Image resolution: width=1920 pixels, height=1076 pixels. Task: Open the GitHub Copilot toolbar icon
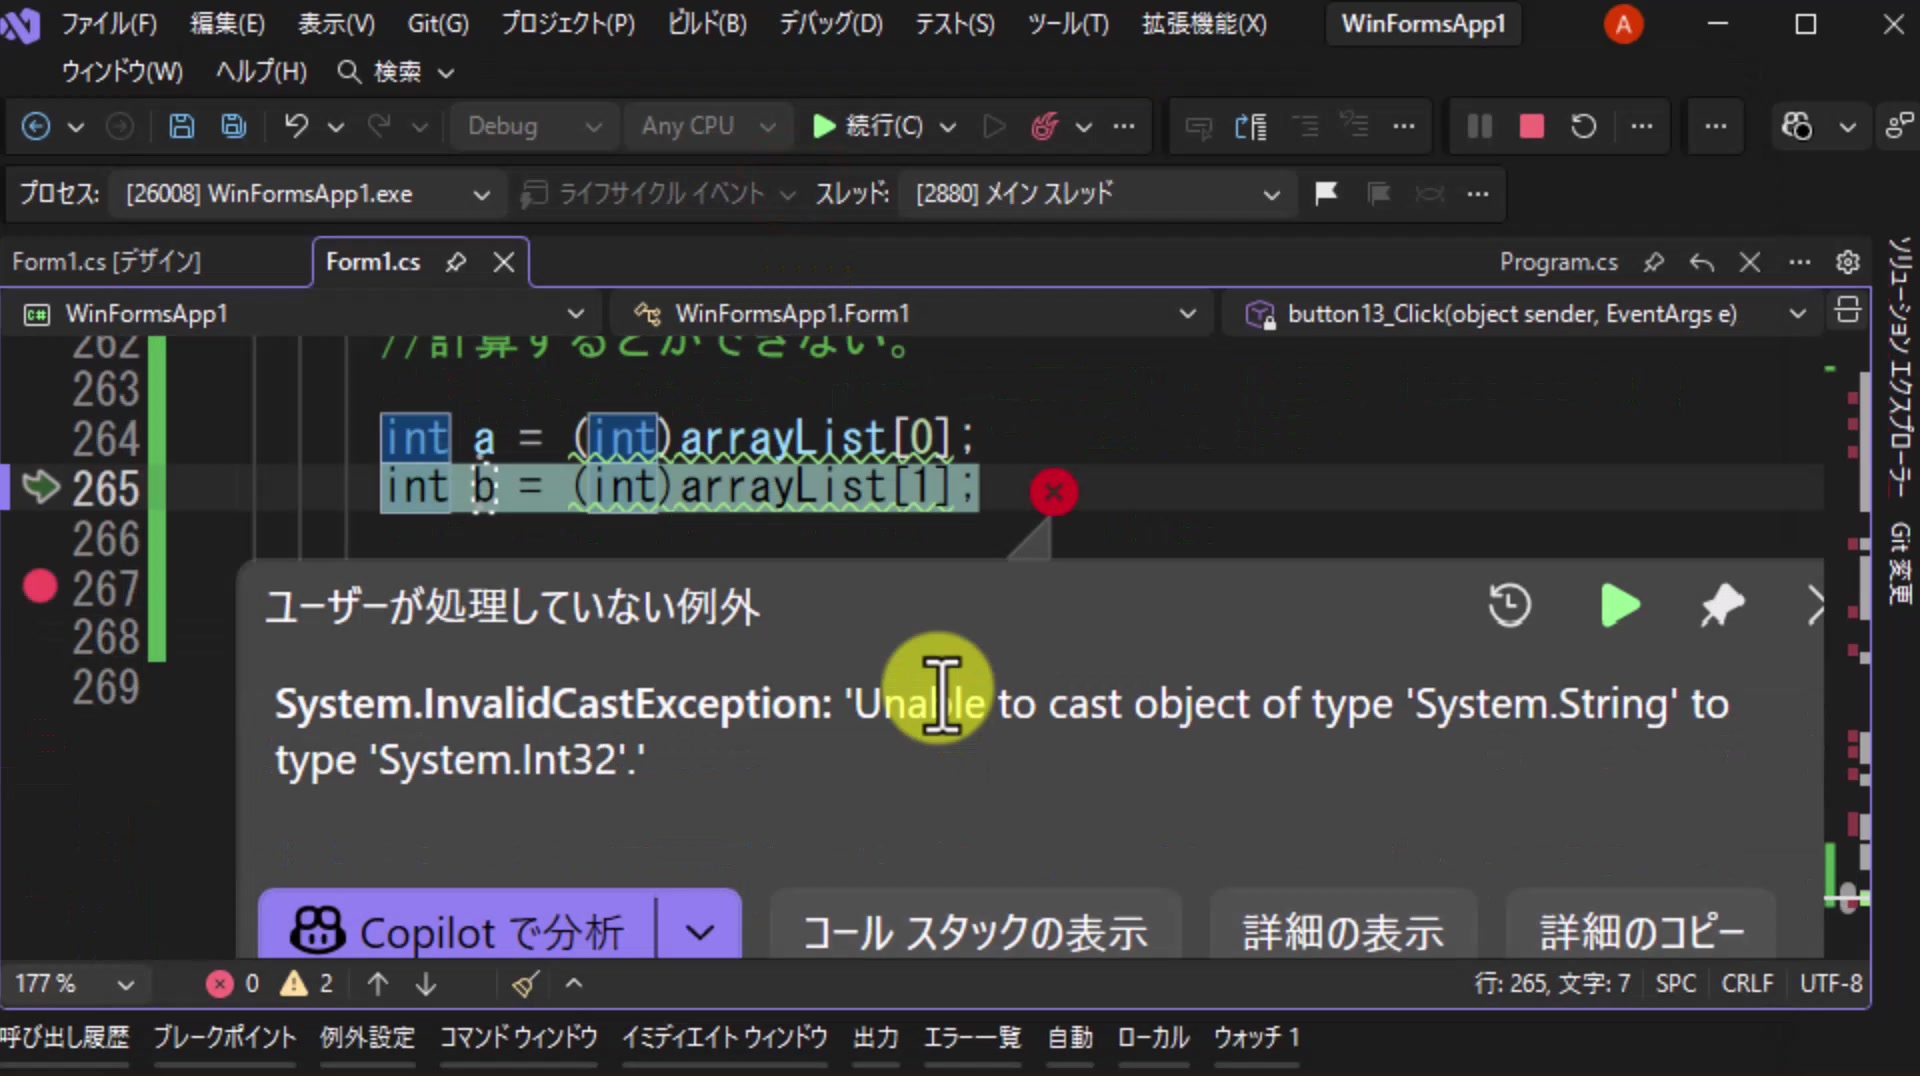1797,126
